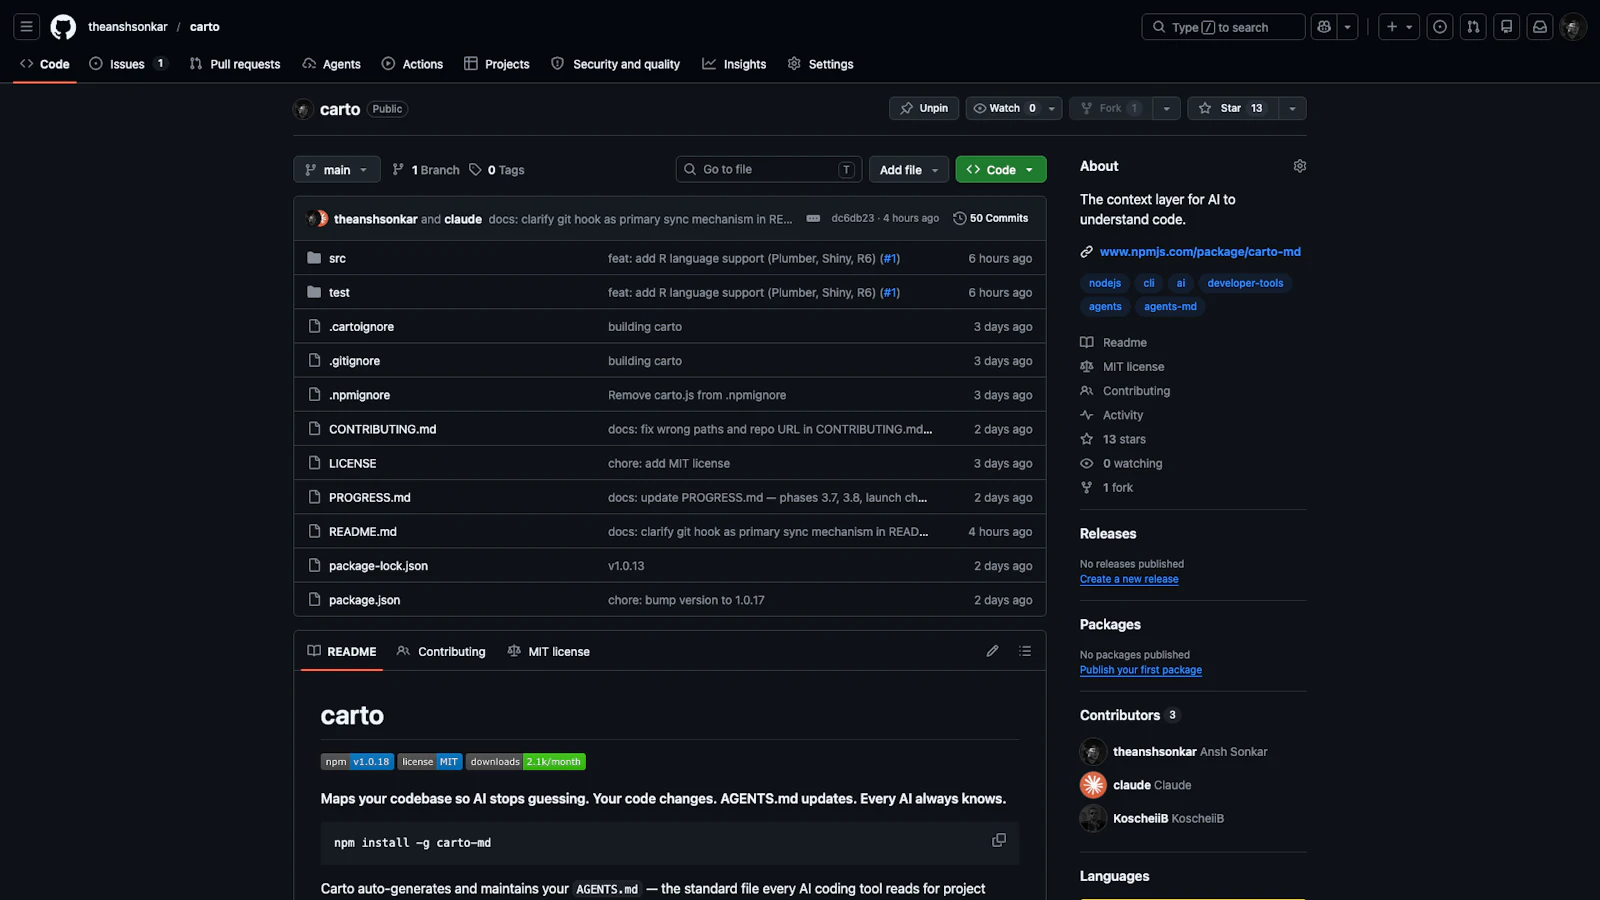Open the test folder
The width and height of the screenshot is (1600, 900).
pos(339,292)
